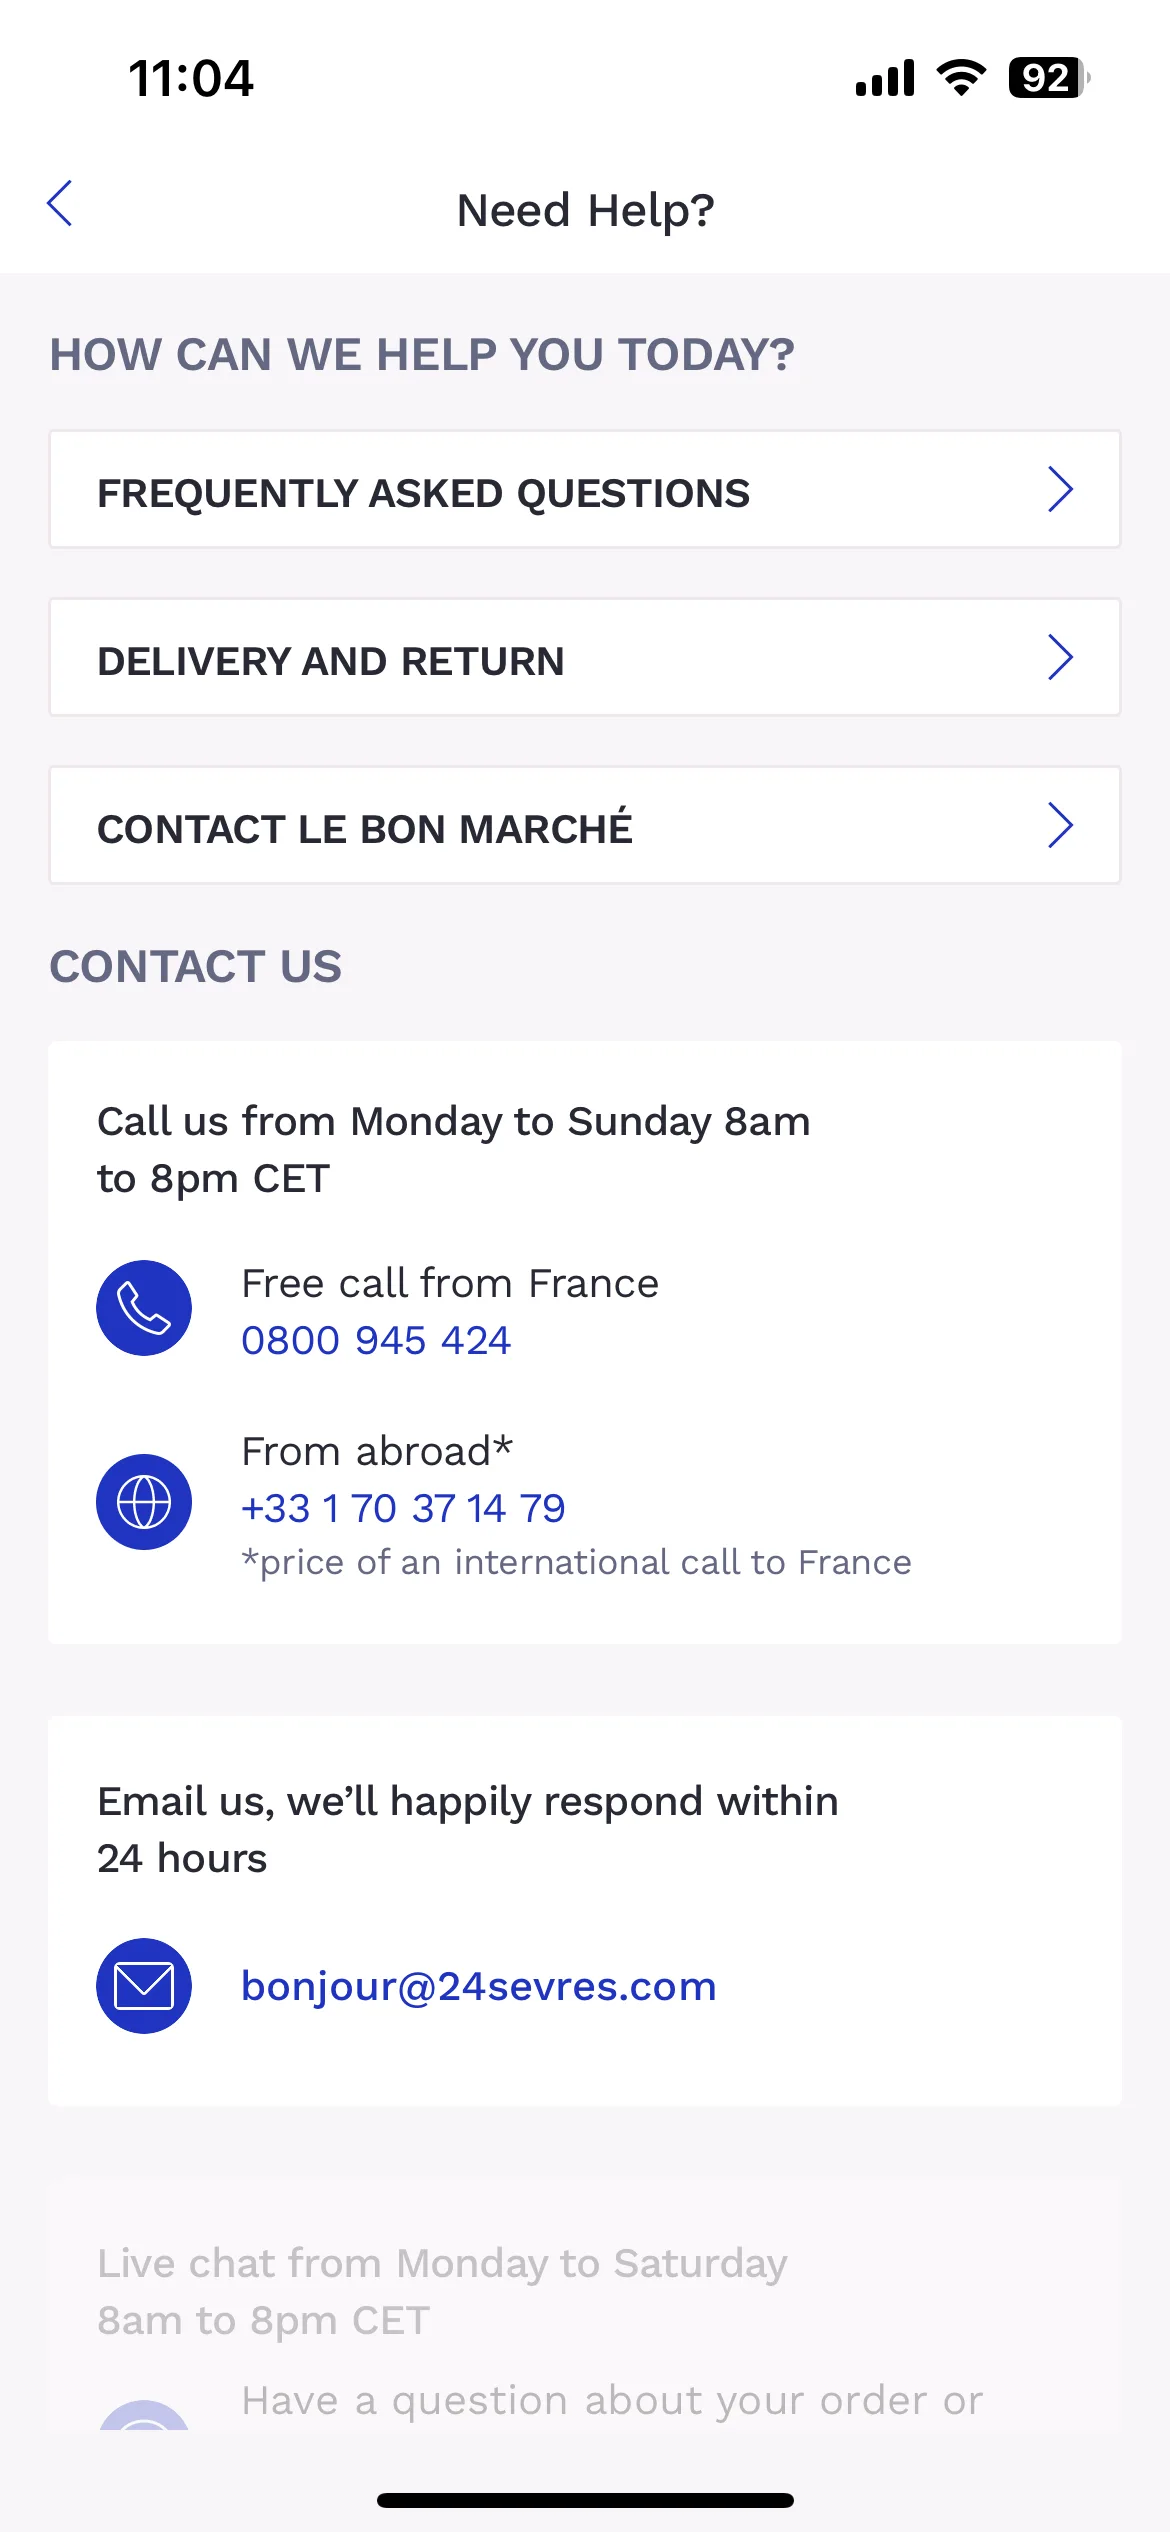Open Delivery and Return row
The width and height of the screenshot is (1170, 2532).
[585, 657]
